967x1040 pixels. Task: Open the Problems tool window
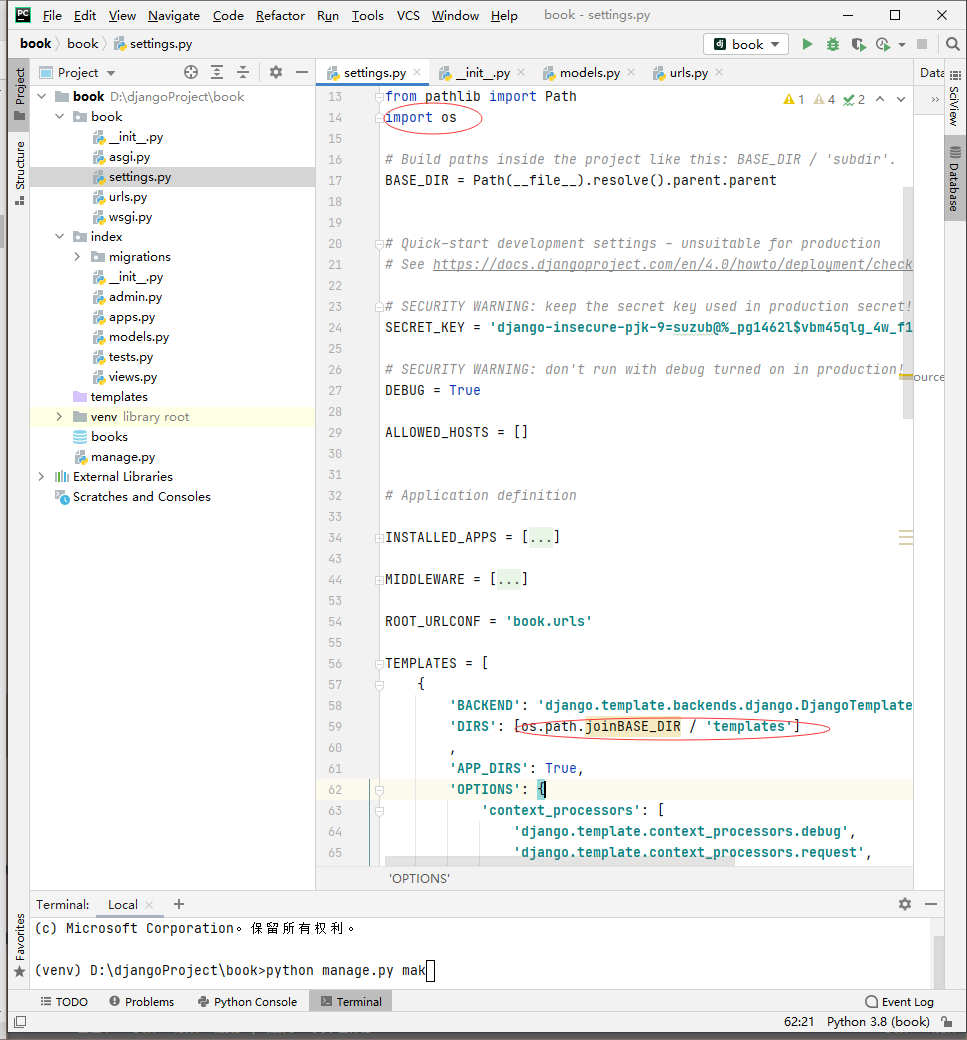point(142,1002)
